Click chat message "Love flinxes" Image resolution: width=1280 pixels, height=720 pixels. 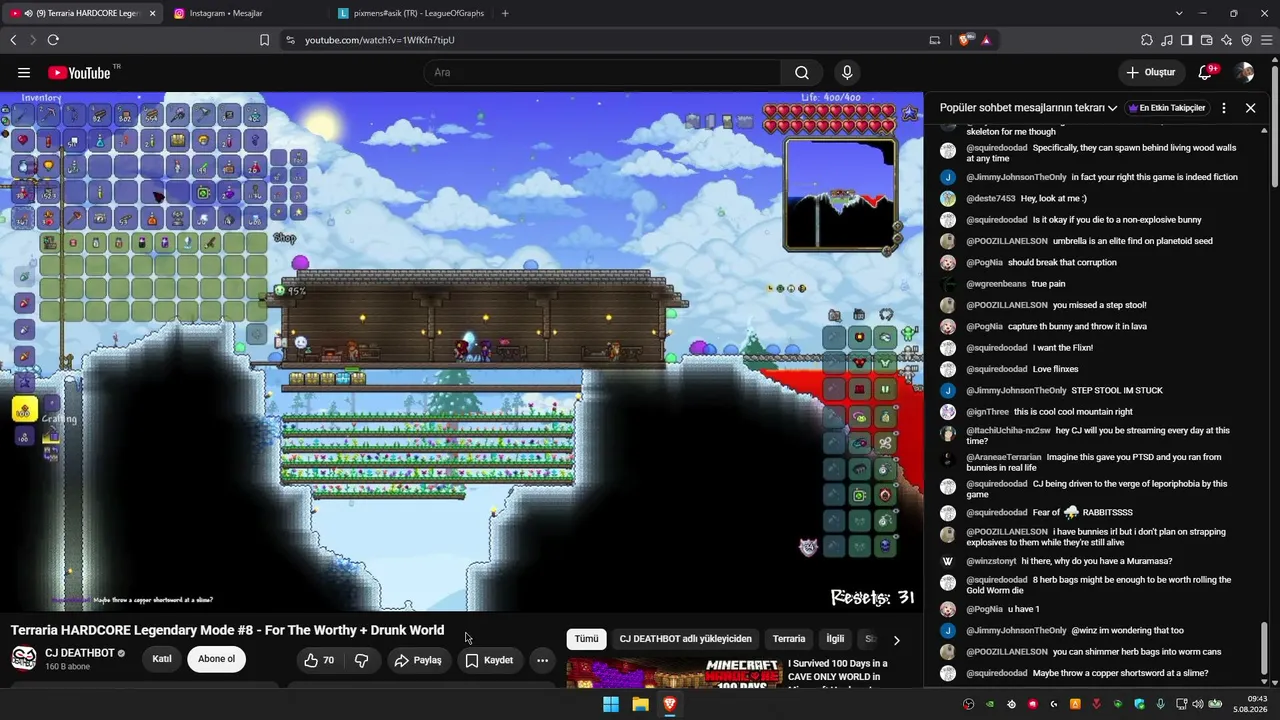click(1055, 369)
